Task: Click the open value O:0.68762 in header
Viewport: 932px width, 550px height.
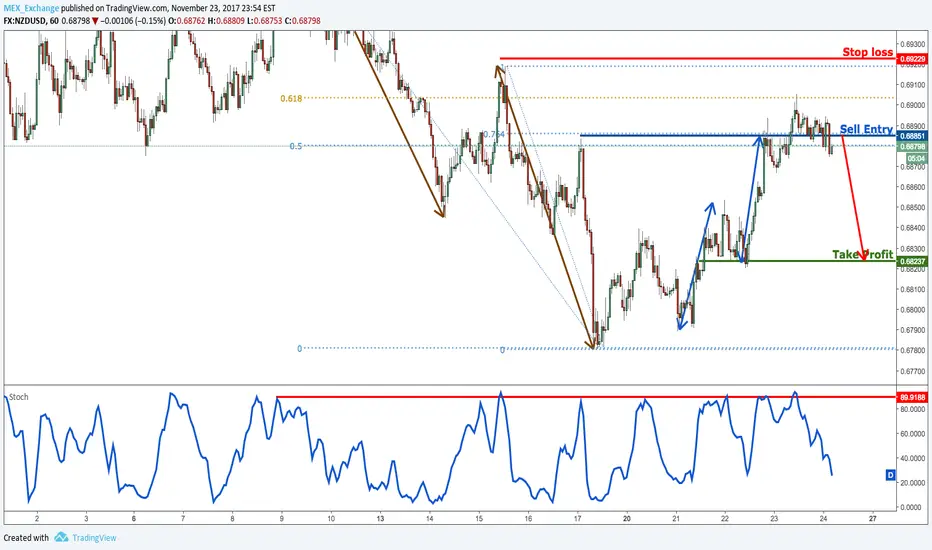Action: click(x=187, y=21)
